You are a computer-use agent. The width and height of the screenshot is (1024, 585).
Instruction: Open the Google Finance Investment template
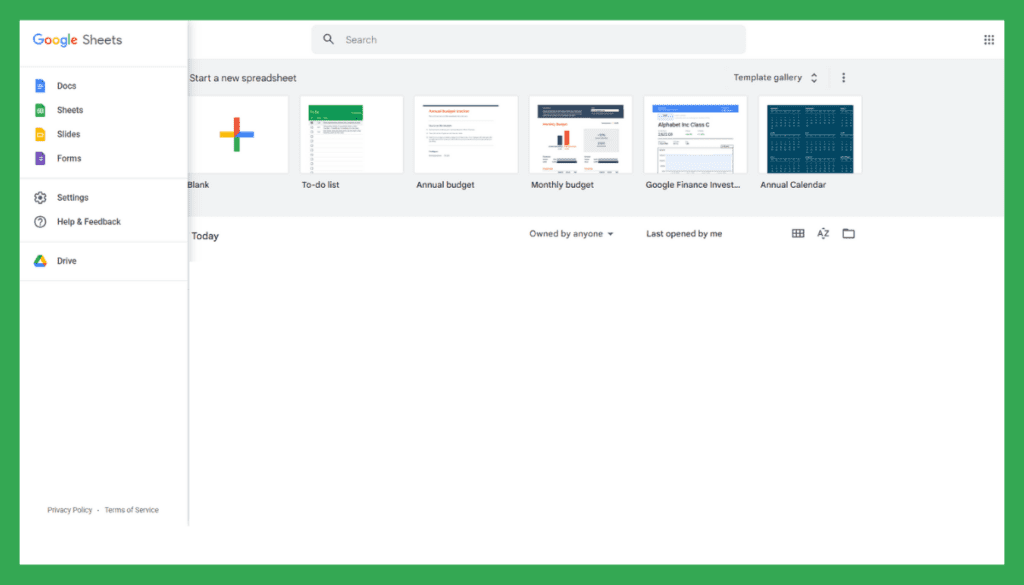695,134
